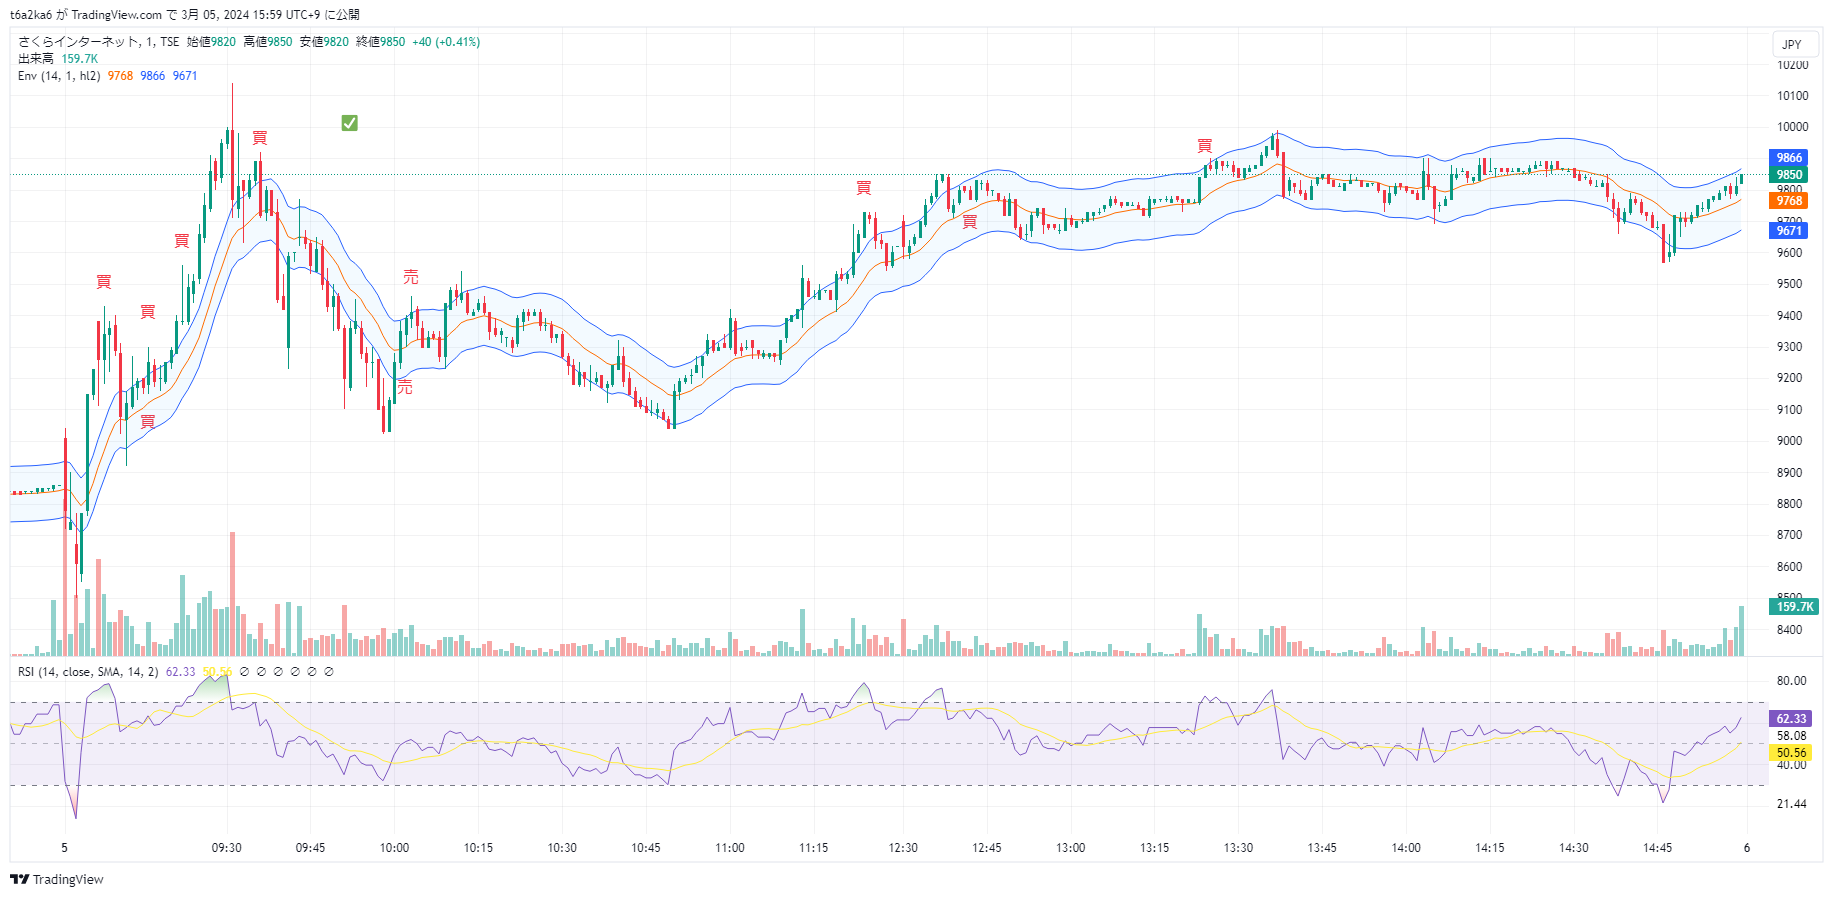
Task: Open the JPY currency selector
Action: pyautogui.click(x=1792, y=44)
